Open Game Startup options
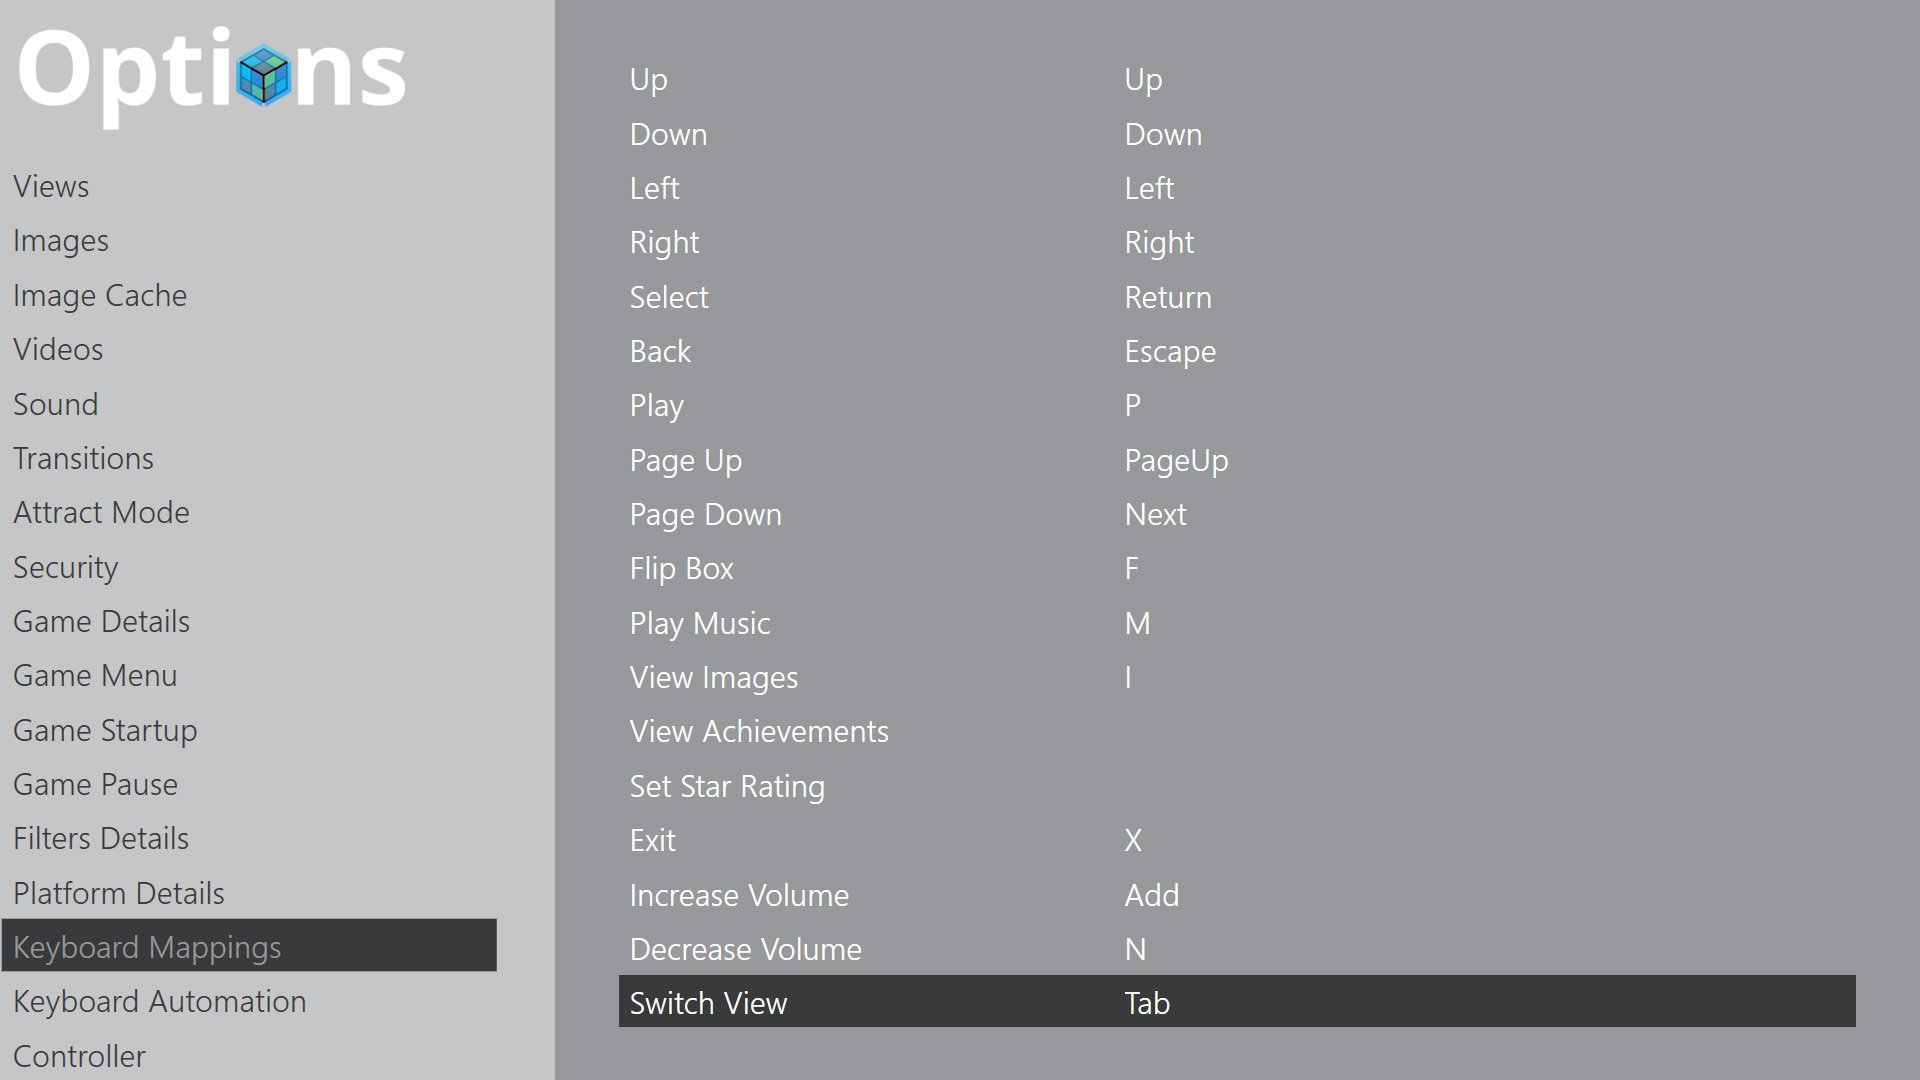The width and height of the screenshot is (1920, 1080). coord(105,731)
